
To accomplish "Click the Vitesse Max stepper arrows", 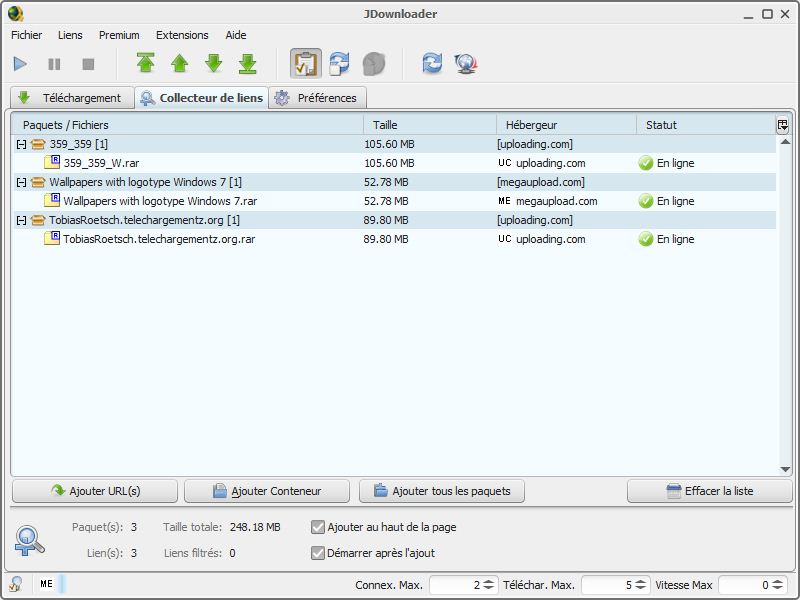I will click(x=778, y=585).
